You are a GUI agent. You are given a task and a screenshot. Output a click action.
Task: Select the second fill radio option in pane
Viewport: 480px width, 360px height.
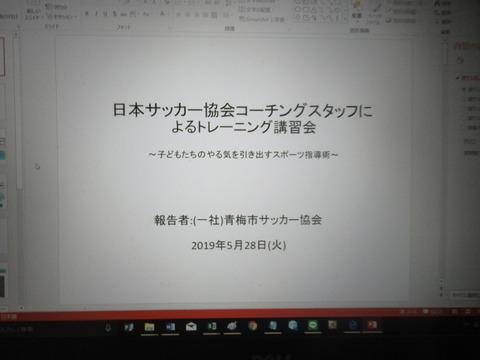point(464,99)
